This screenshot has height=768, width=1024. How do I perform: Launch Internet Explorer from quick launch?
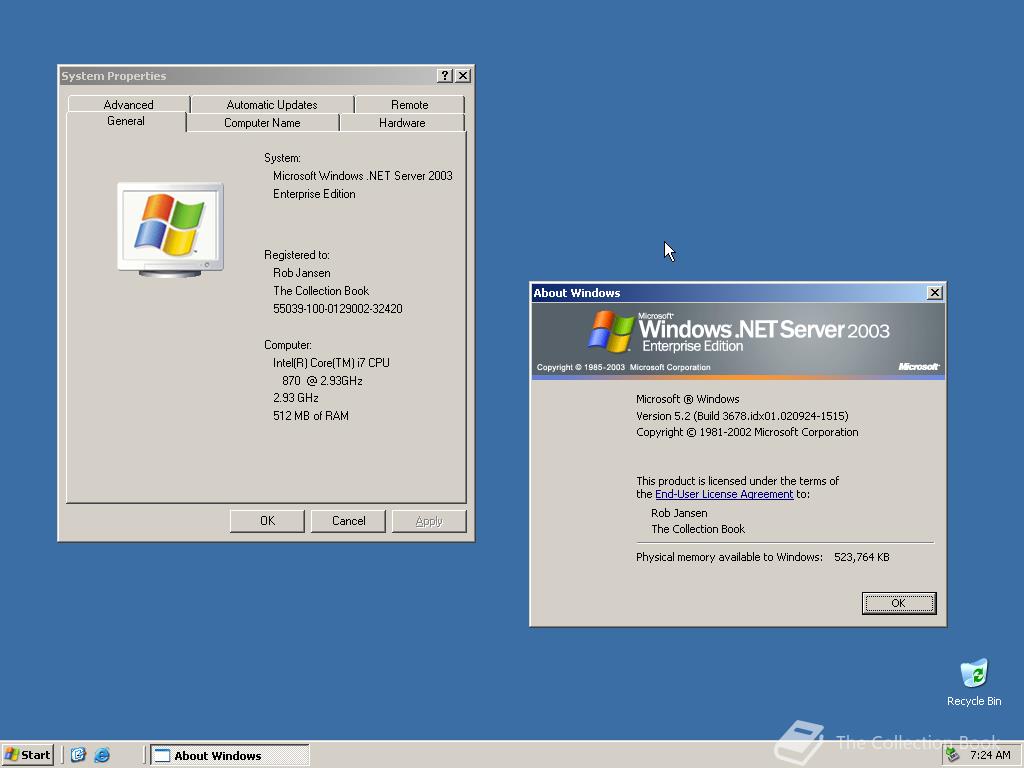[x=102, y=755]
